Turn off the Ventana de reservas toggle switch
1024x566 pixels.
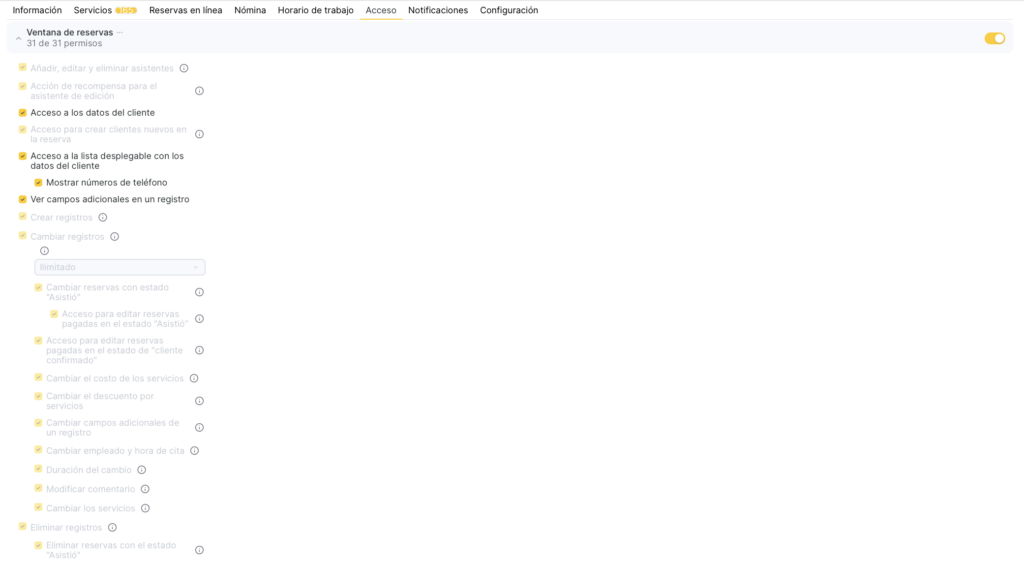tap(994, 38)
